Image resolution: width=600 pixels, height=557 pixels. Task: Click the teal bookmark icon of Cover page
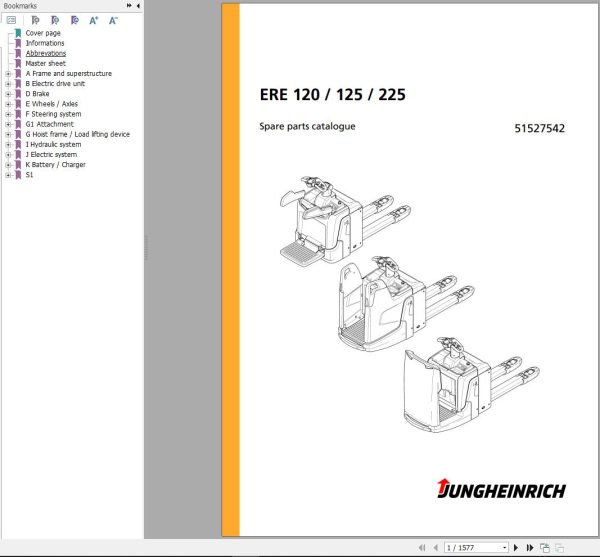18,33
